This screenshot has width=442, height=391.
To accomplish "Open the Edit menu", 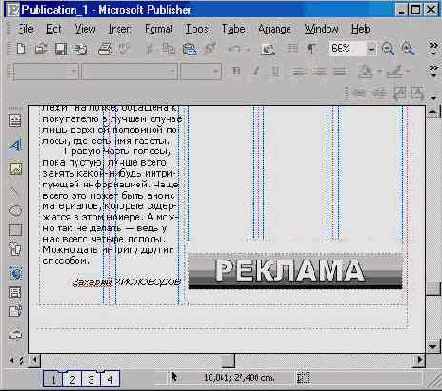I will click(x=53, y=29).
